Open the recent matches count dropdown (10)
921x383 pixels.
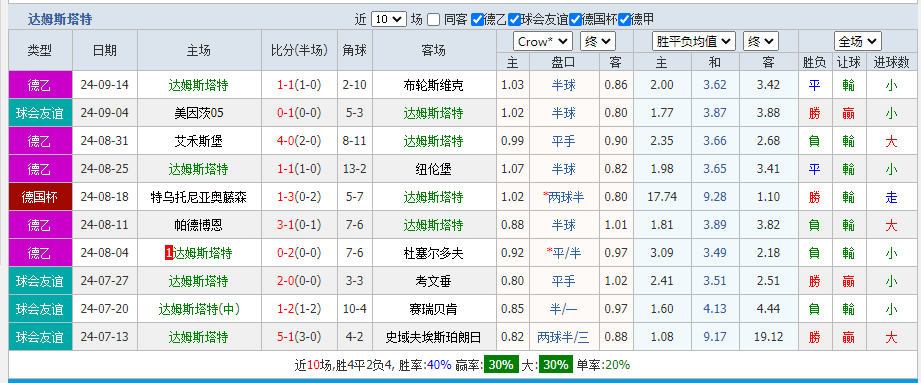388,19
